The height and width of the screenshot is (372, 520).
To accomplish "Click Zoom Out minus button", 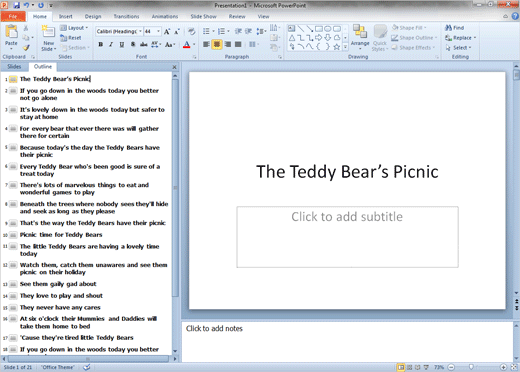I will click(x=451, y=367).
